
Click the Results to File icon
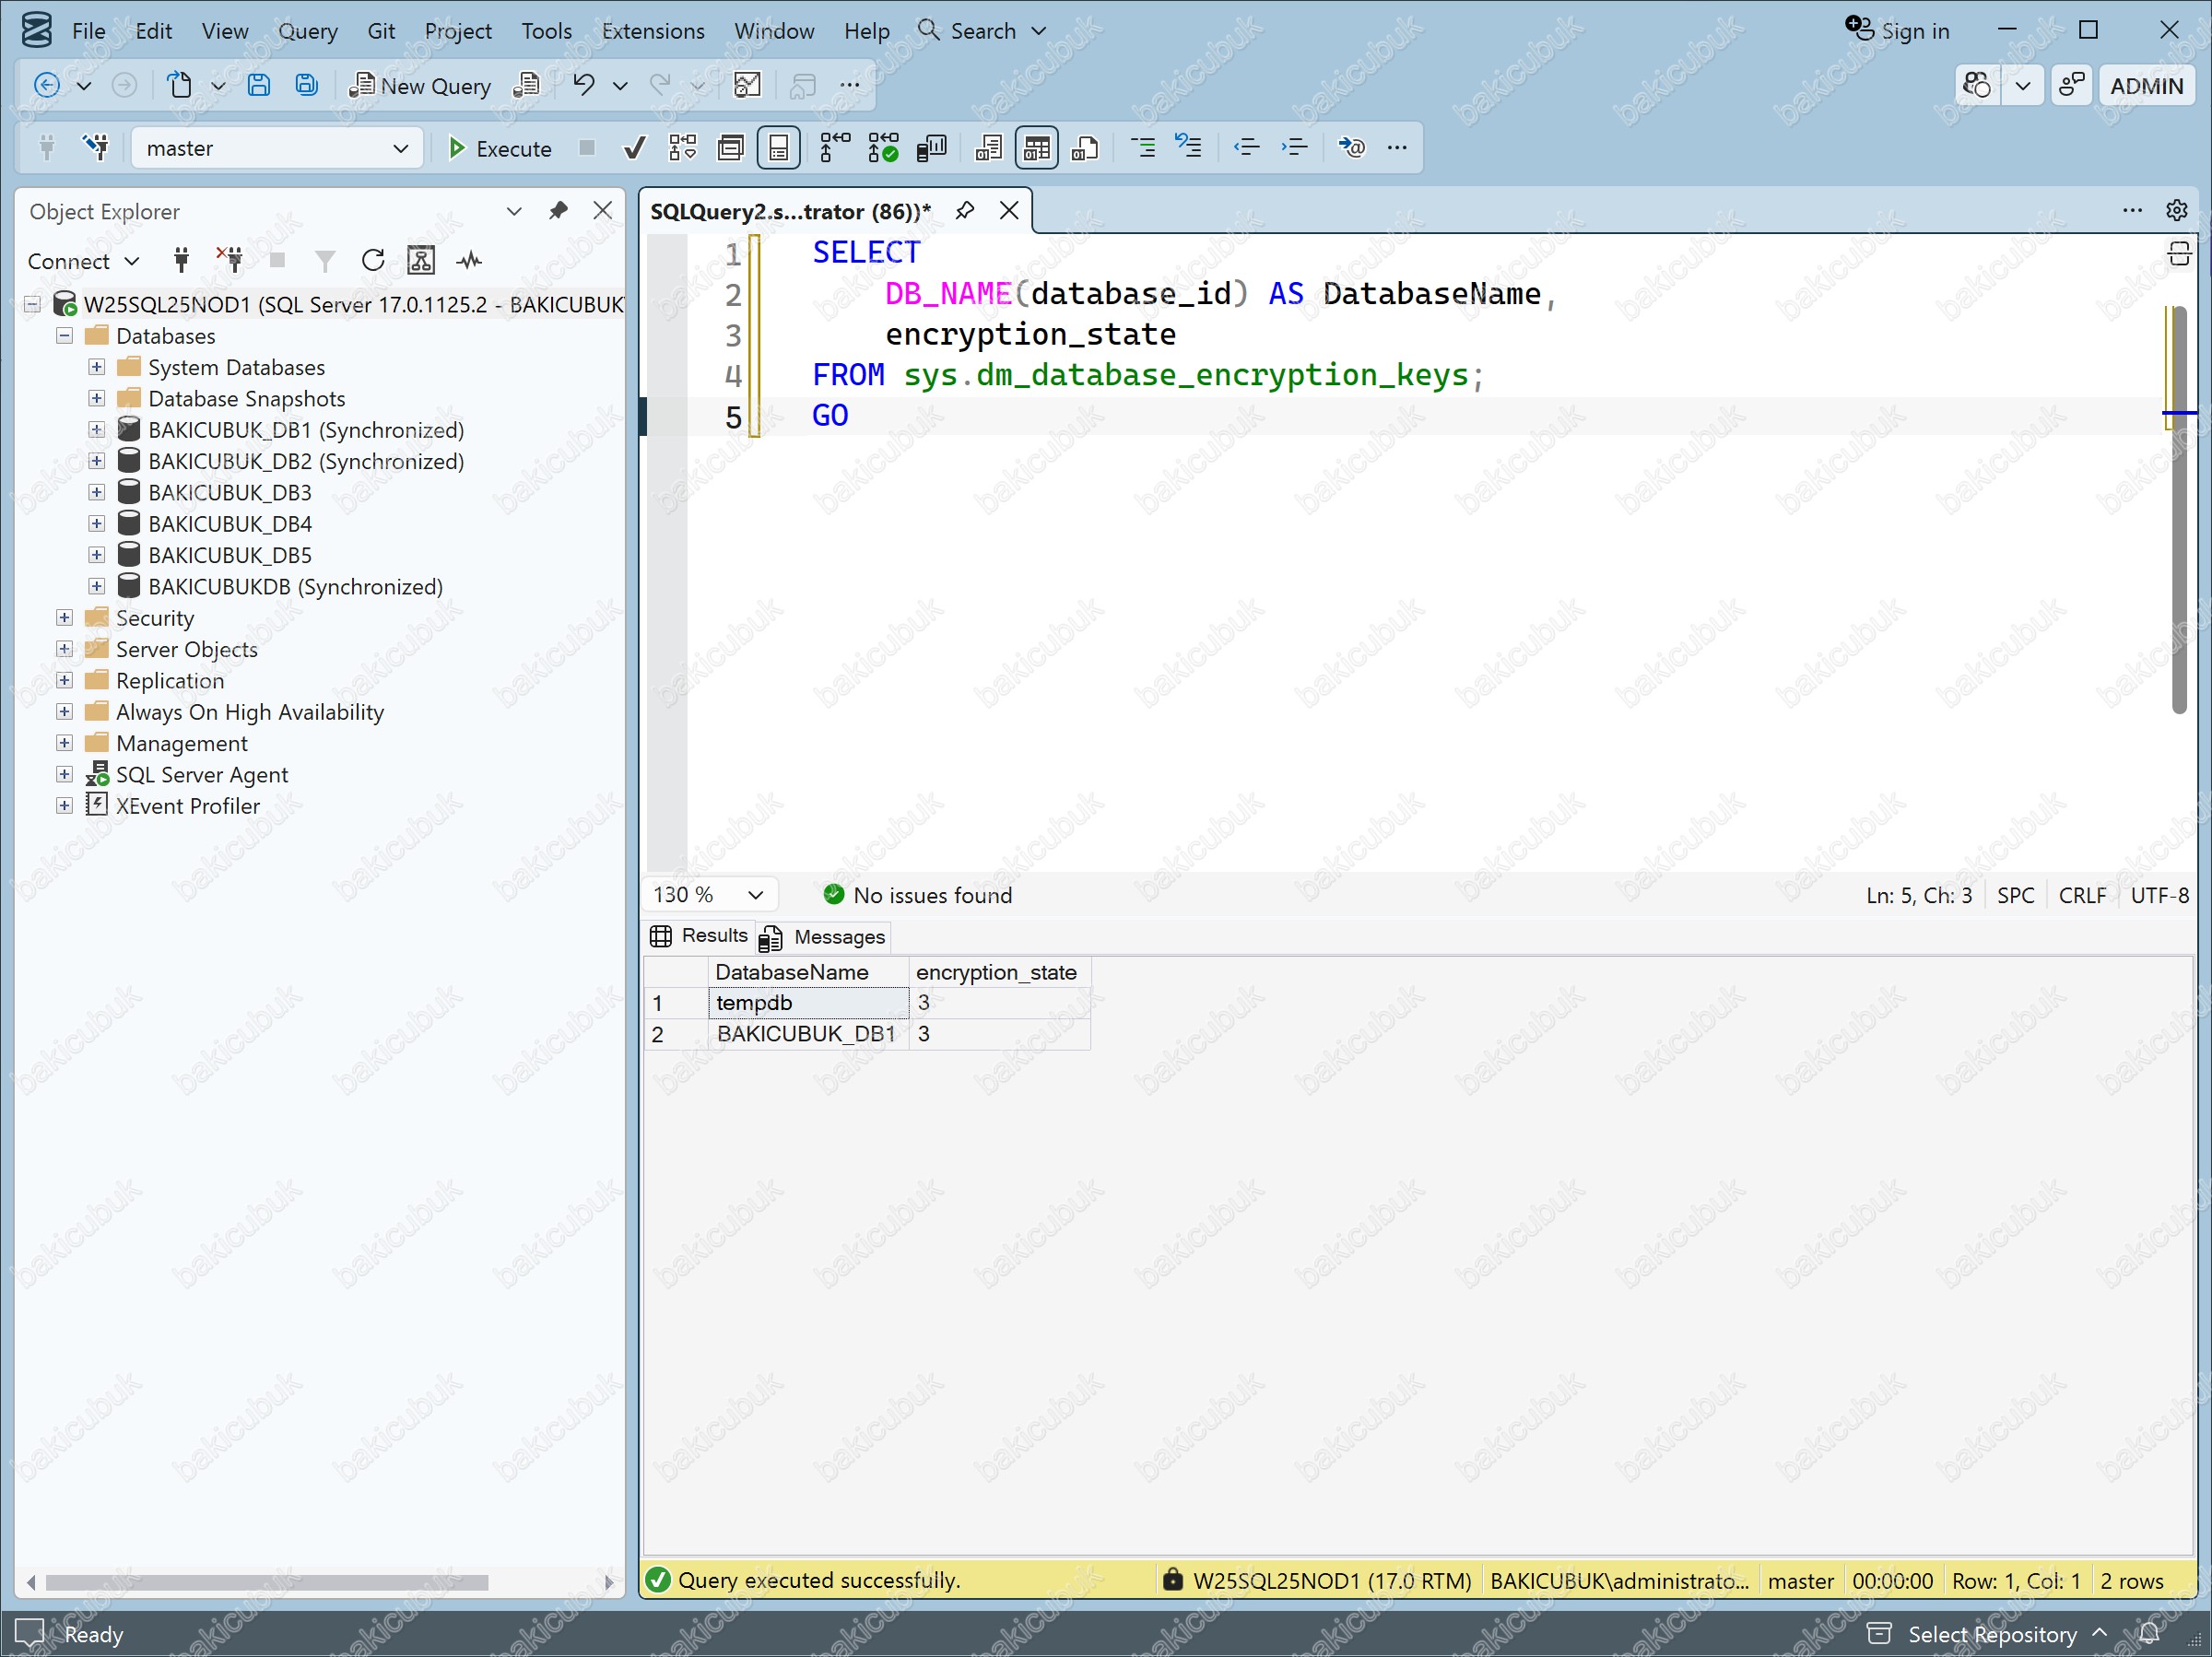pos(1085,149)
